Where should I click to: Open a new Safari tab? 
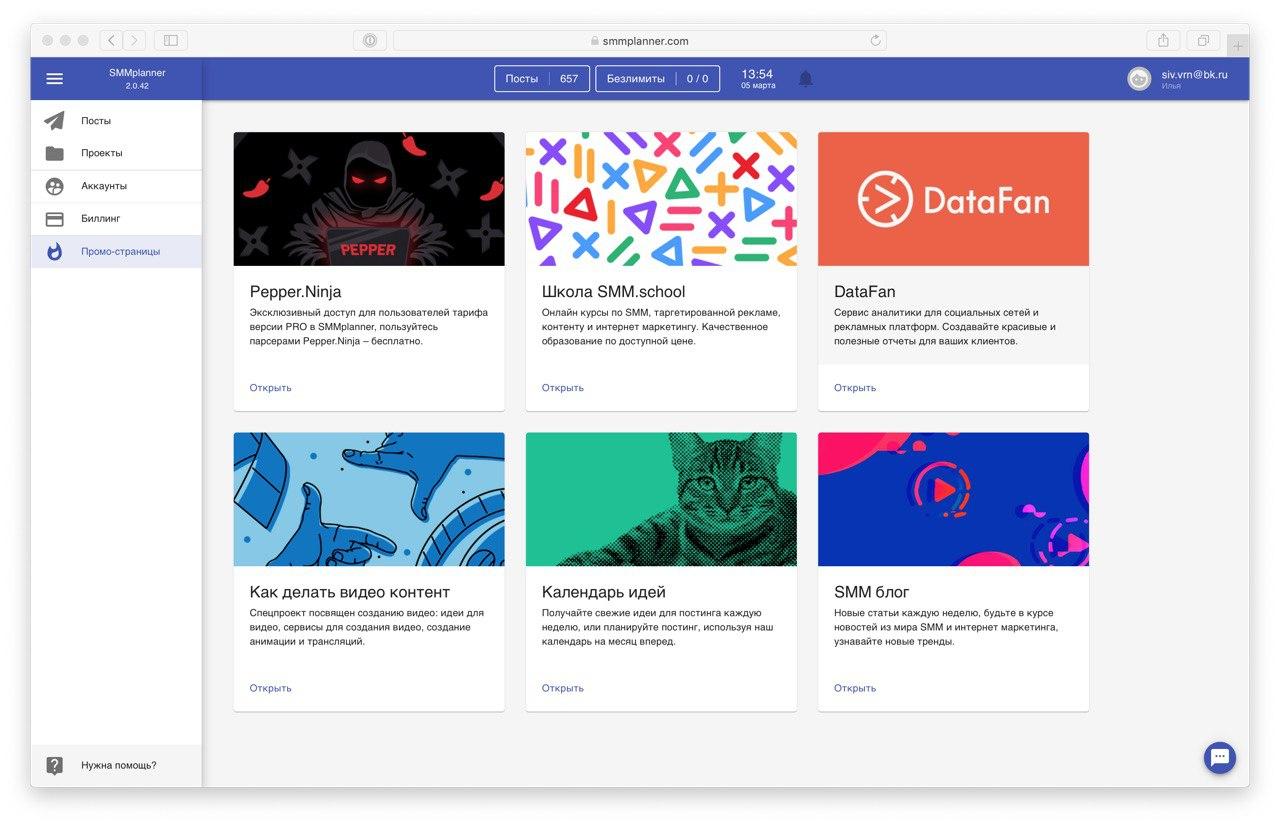tap(1238, 46)
